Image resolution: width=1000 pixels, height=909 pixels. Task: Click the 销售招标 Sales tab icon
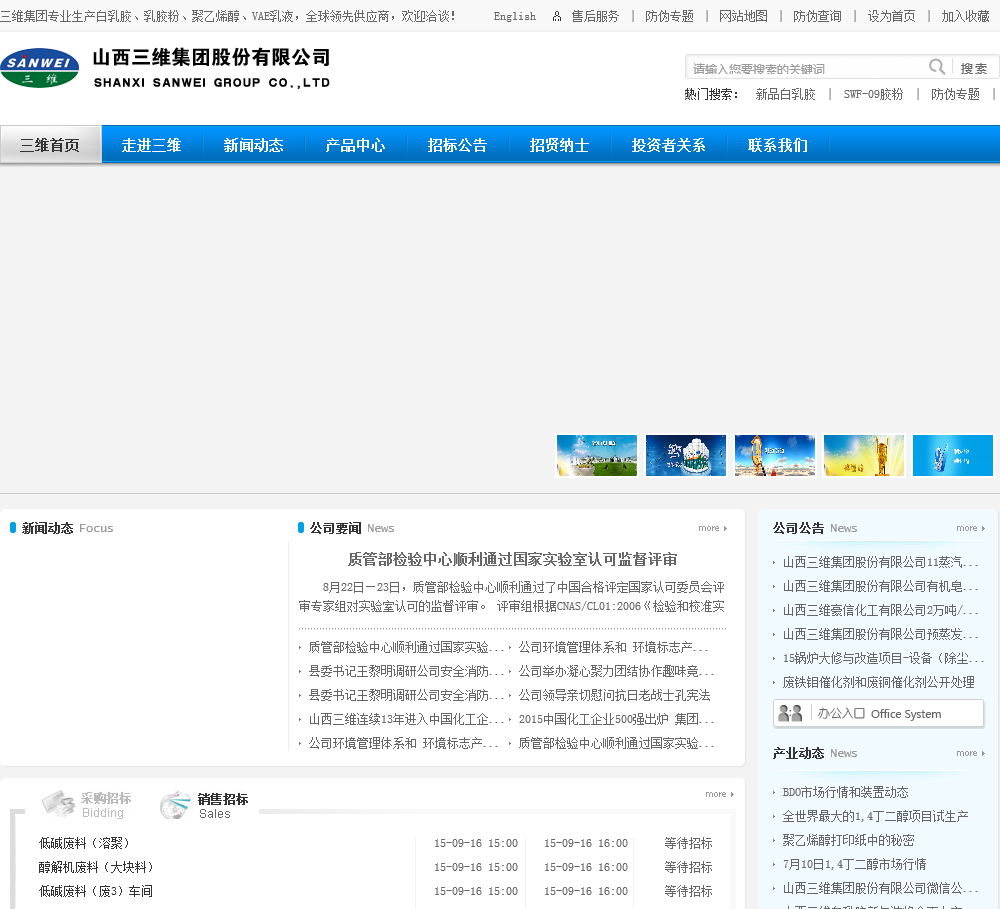[x=176, y=805]
